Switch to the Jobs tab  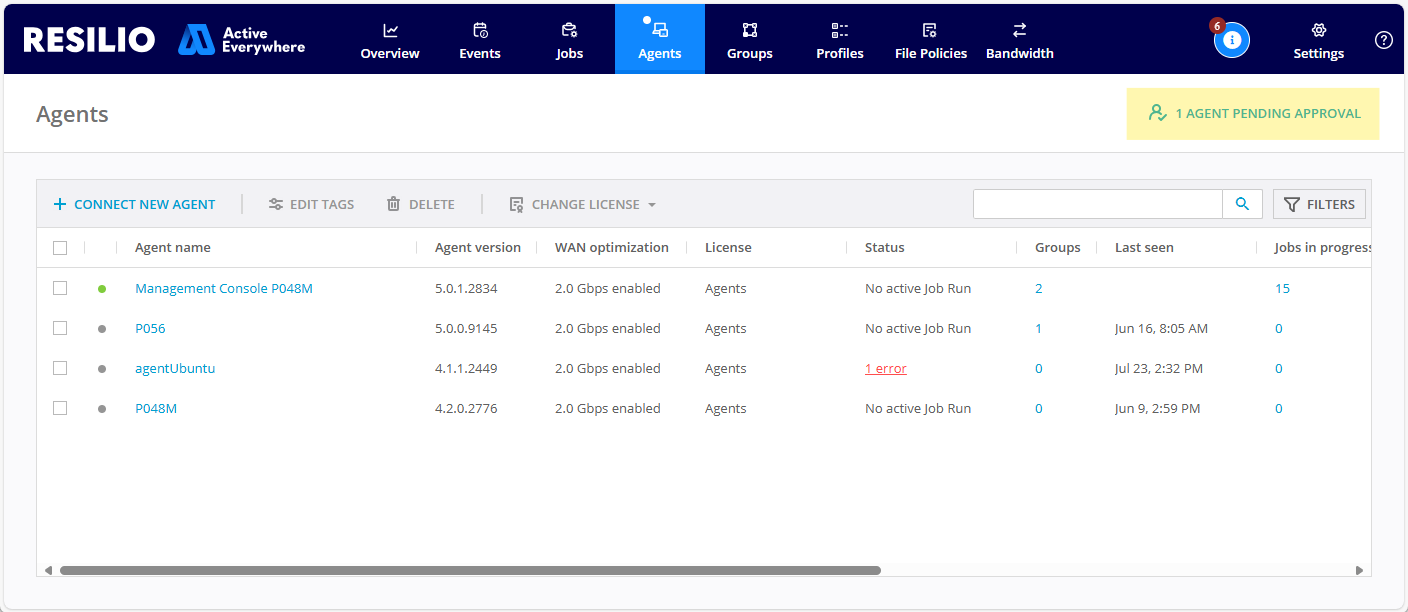click(x=569, y=40)
